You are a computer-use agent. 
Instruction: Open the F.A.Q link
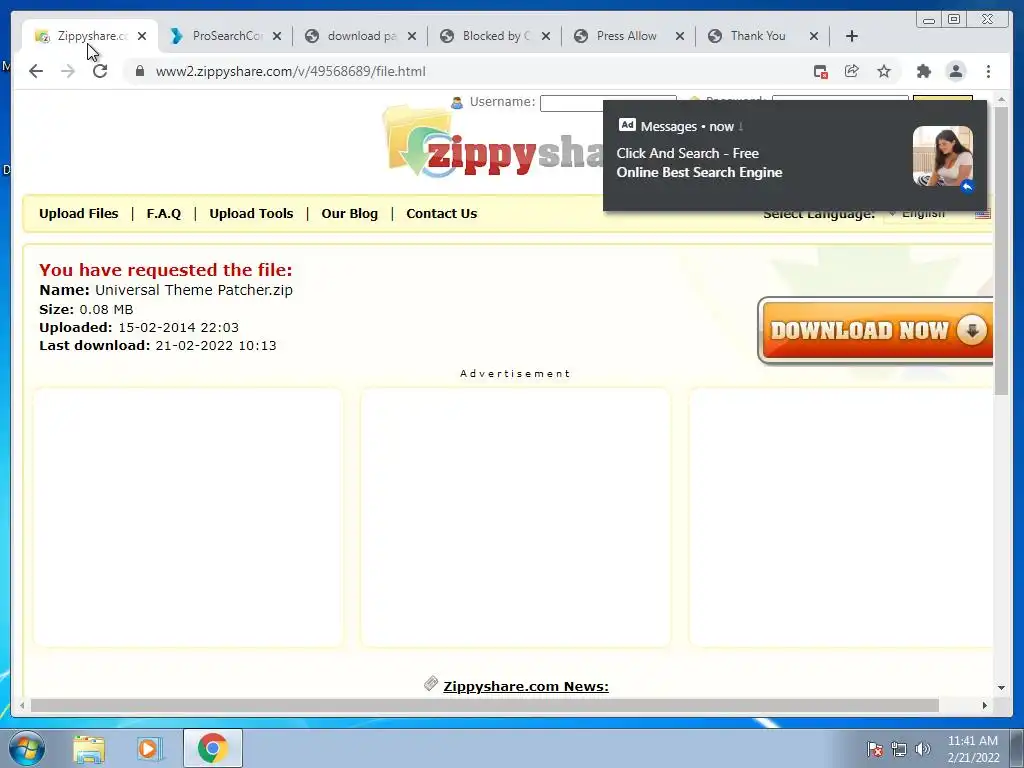[163, 214]
